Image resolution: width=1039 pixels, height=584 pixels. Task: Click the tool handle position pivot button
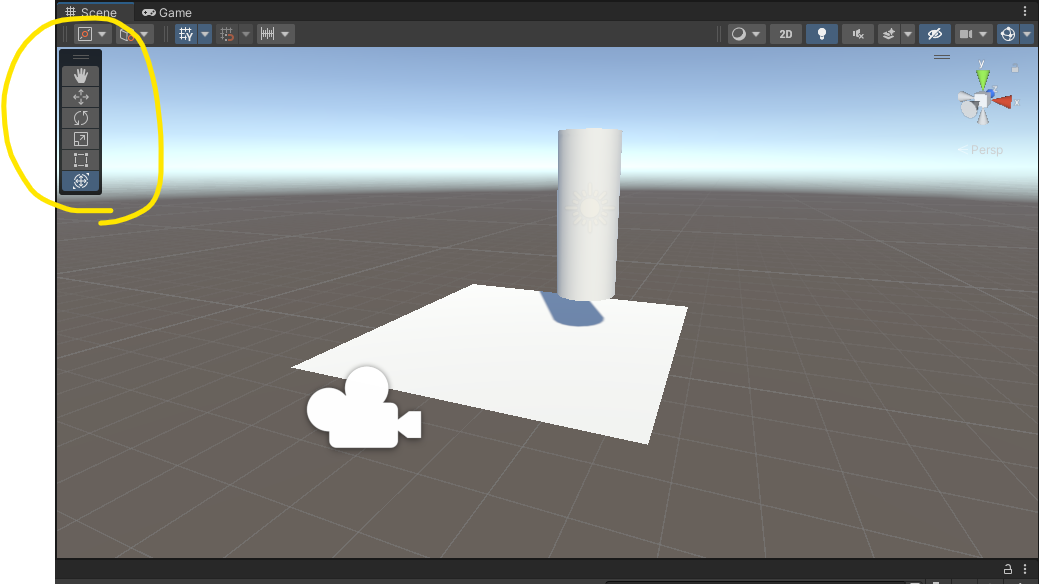pyautogui.click(x=85, y=34)
